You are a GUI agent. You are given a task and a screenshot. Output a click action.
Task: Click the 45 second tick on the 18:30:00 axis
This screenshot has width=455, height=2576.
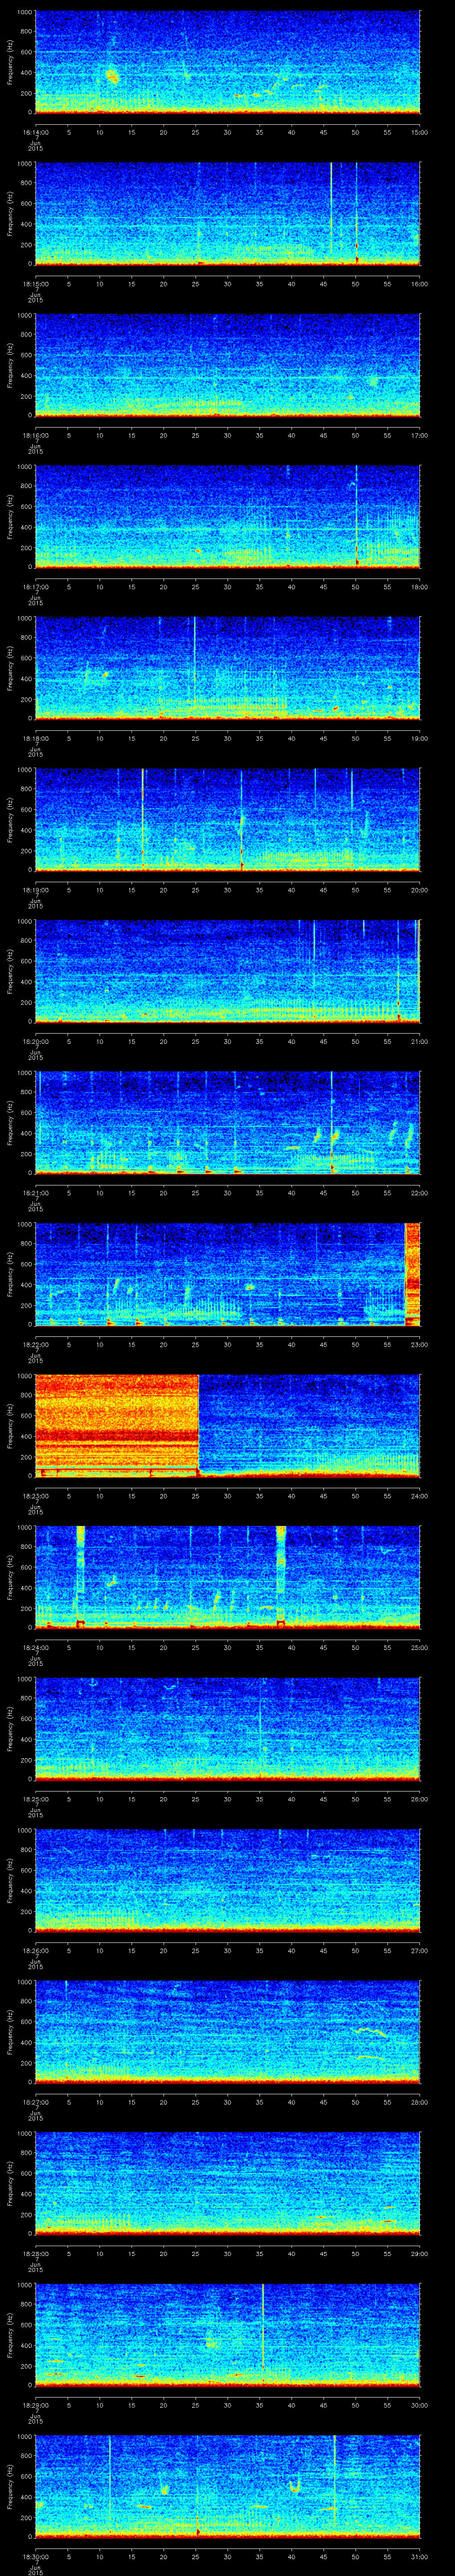pos(323,2556)
